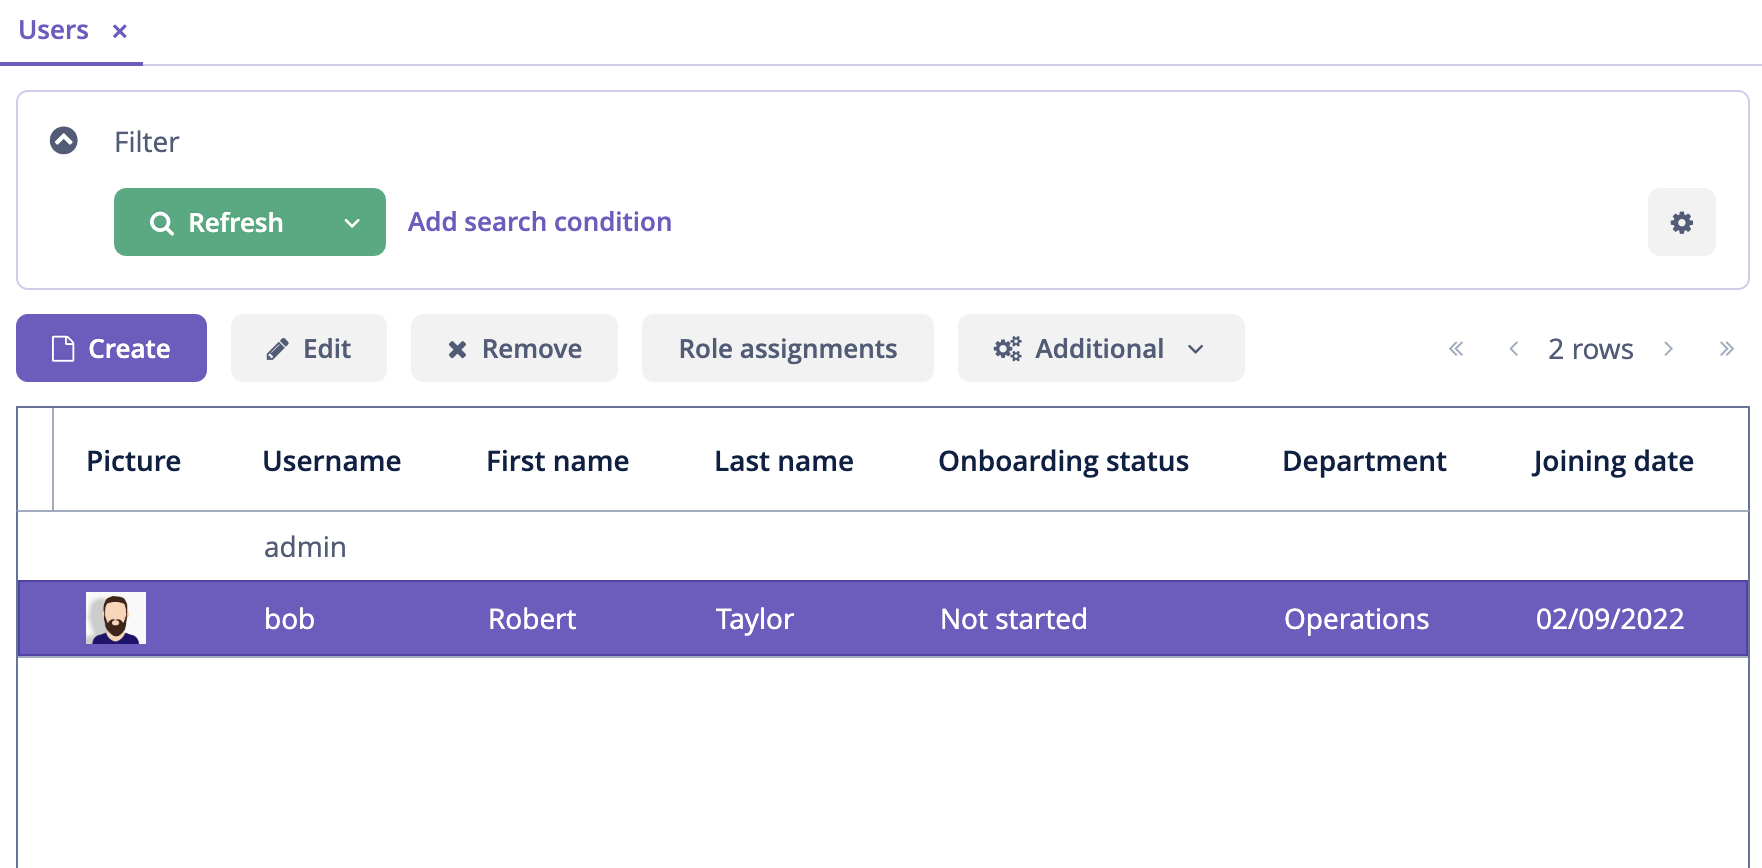The image size is (1762, 868).
Task: Sort by Username column header
Action: click(x=332, y=461)
